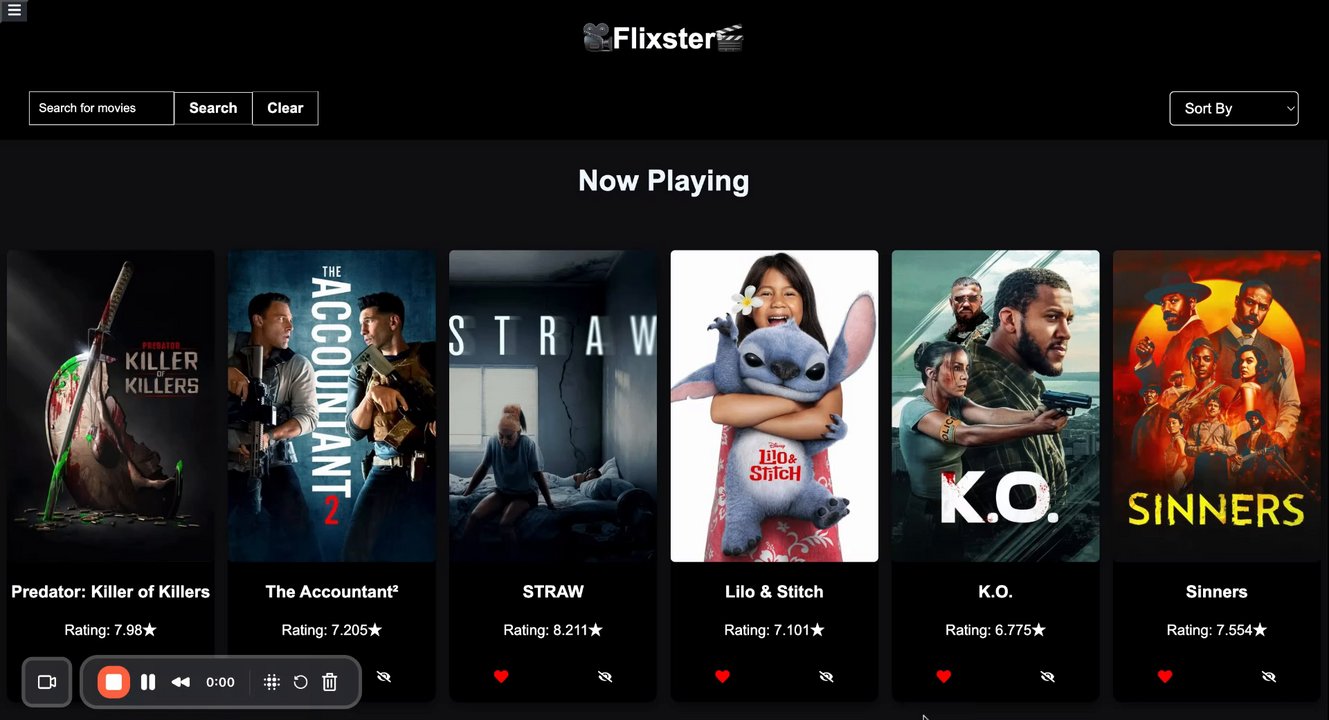Focus the Search for movies input field
Image resolution: width=1329 pixels, height=720 pixels.
click(101, 108)
